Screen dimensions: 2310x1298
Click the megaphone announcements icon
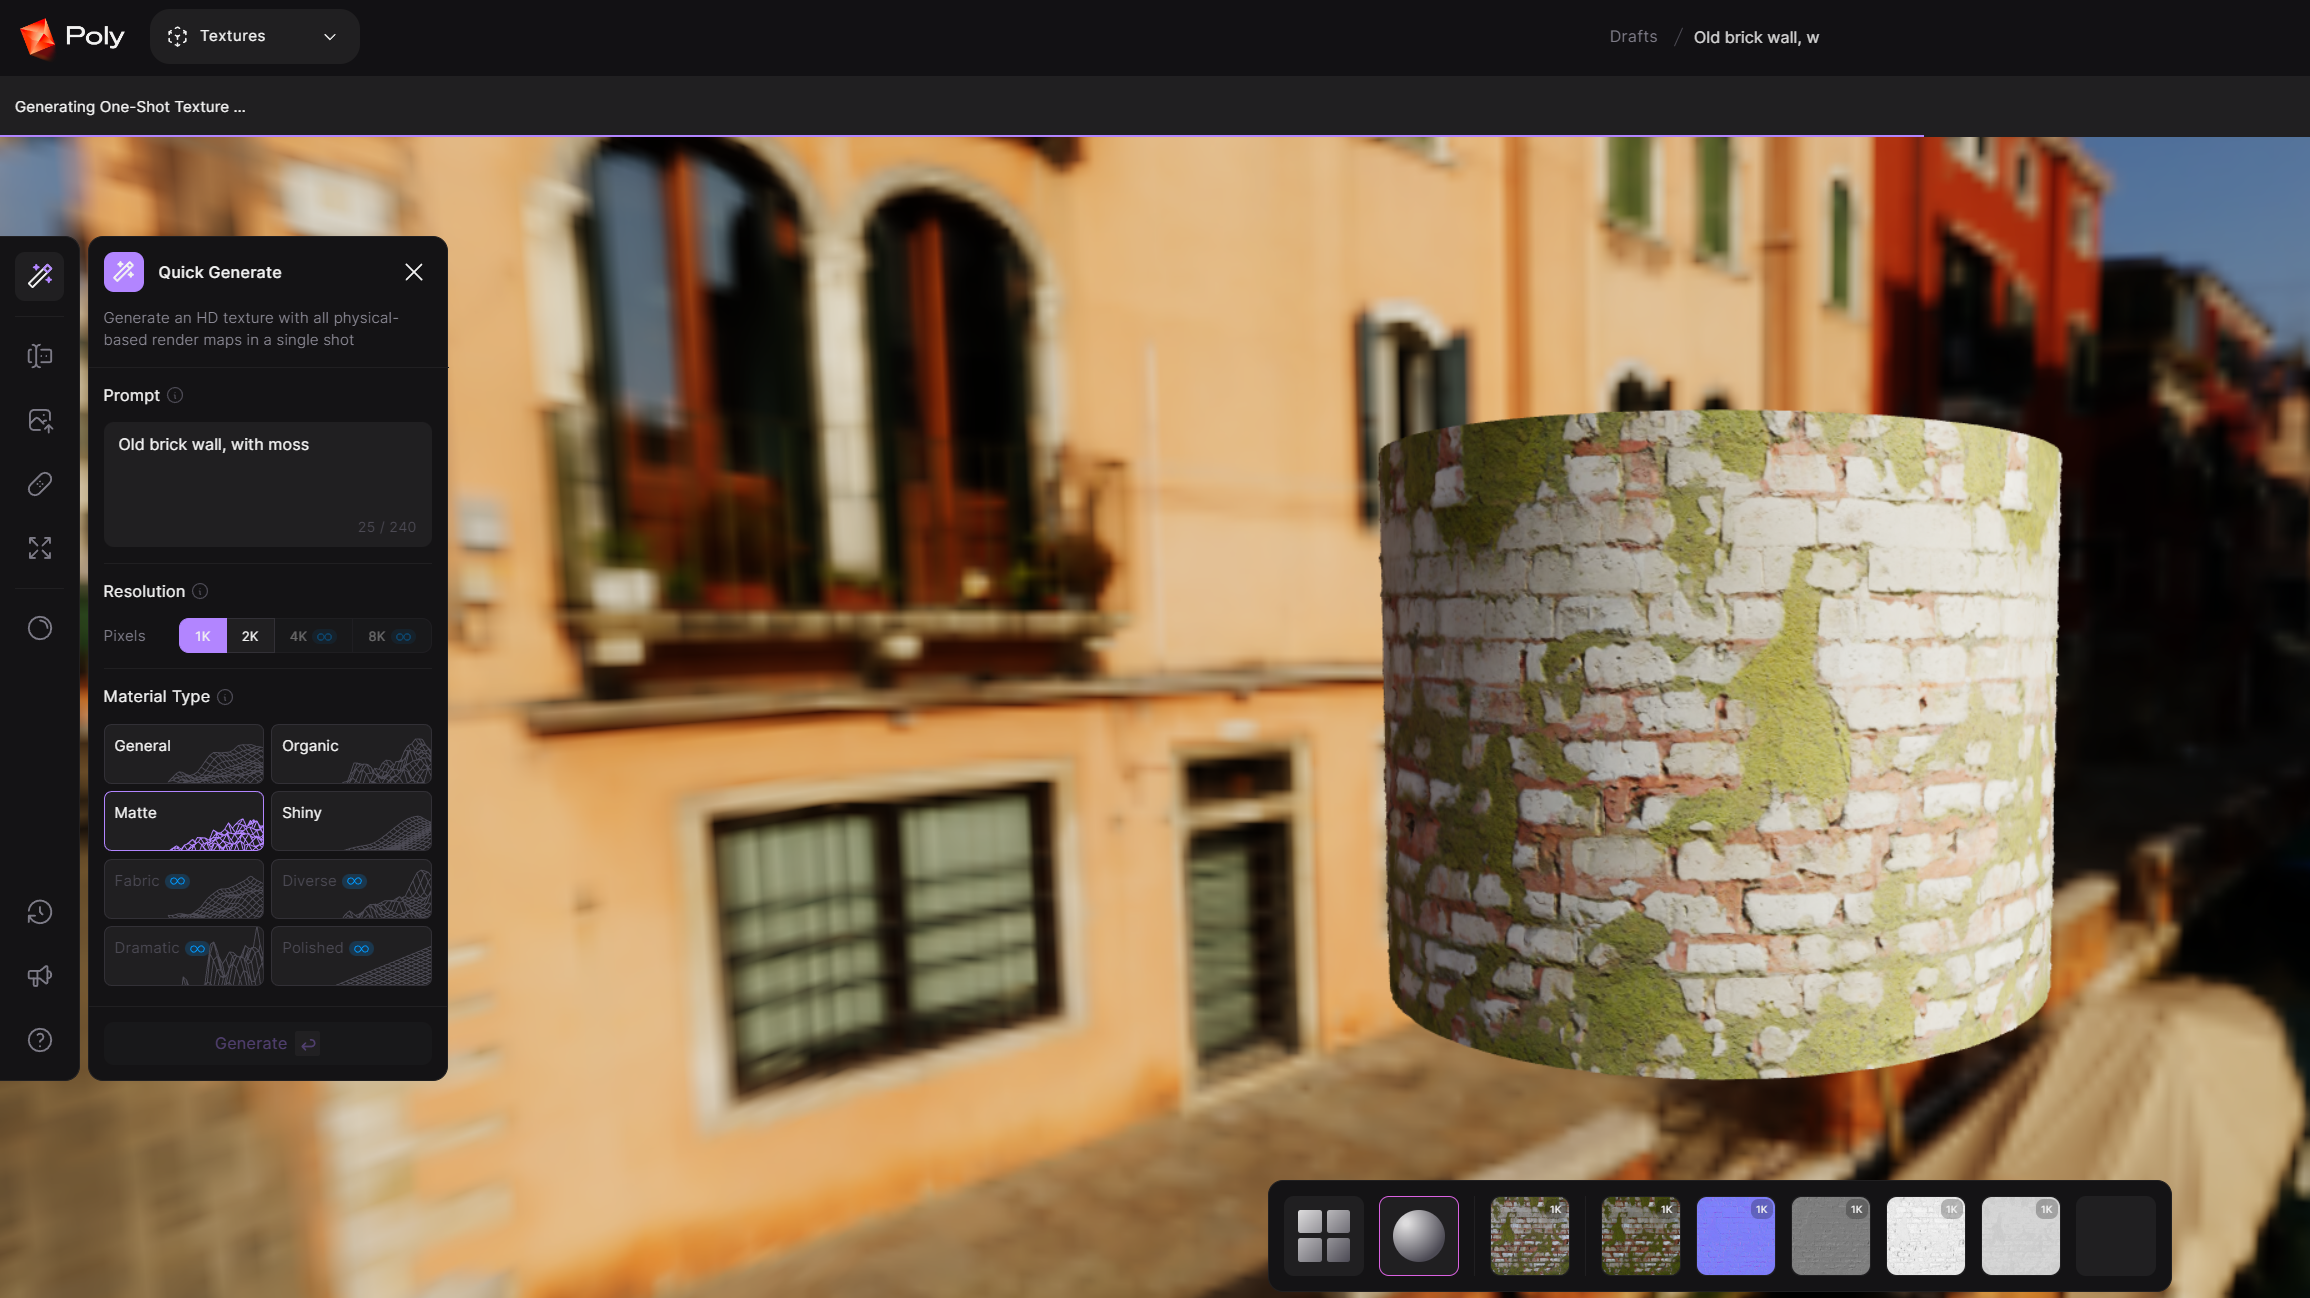coord(40,976)
